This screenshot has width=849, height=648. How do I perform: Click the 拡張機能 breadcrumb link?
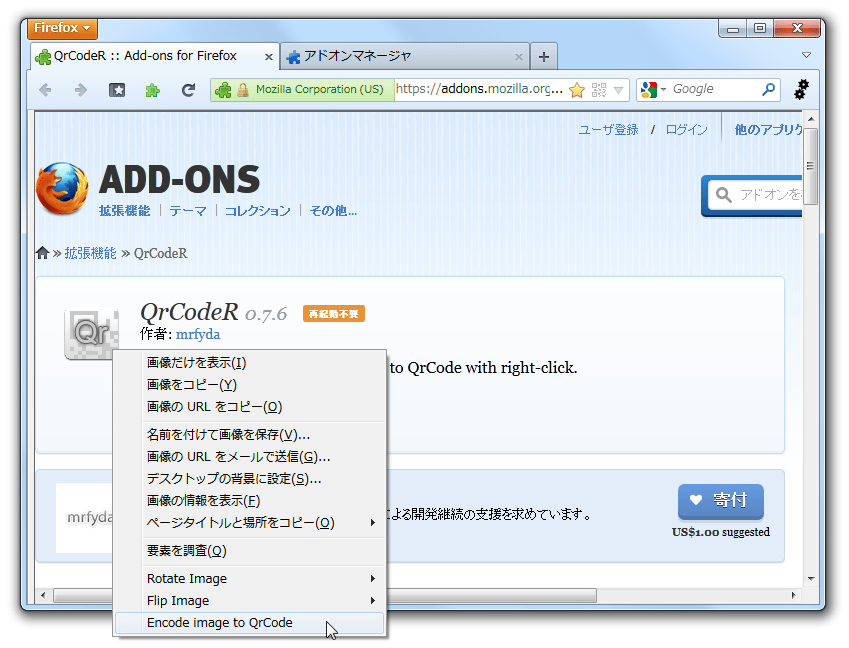(x=90, y=253)
